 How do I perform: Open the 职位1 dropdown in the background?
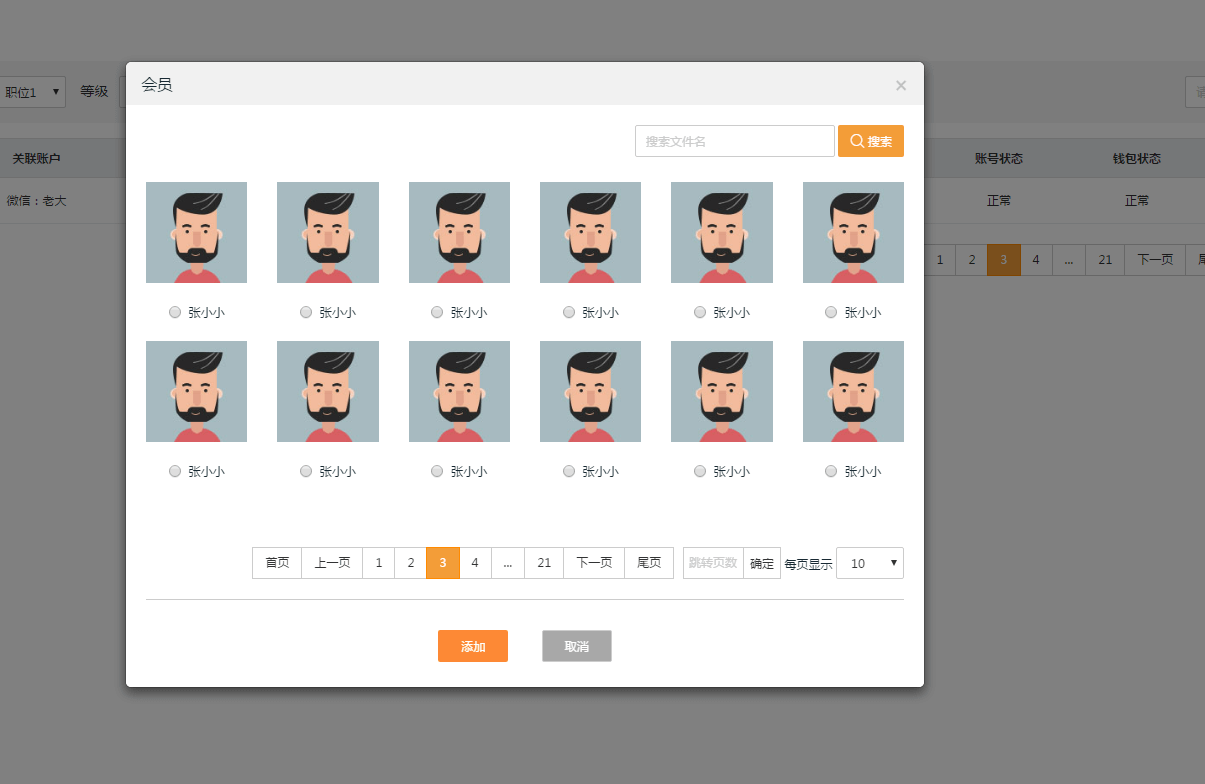click(x=32, y=92)
